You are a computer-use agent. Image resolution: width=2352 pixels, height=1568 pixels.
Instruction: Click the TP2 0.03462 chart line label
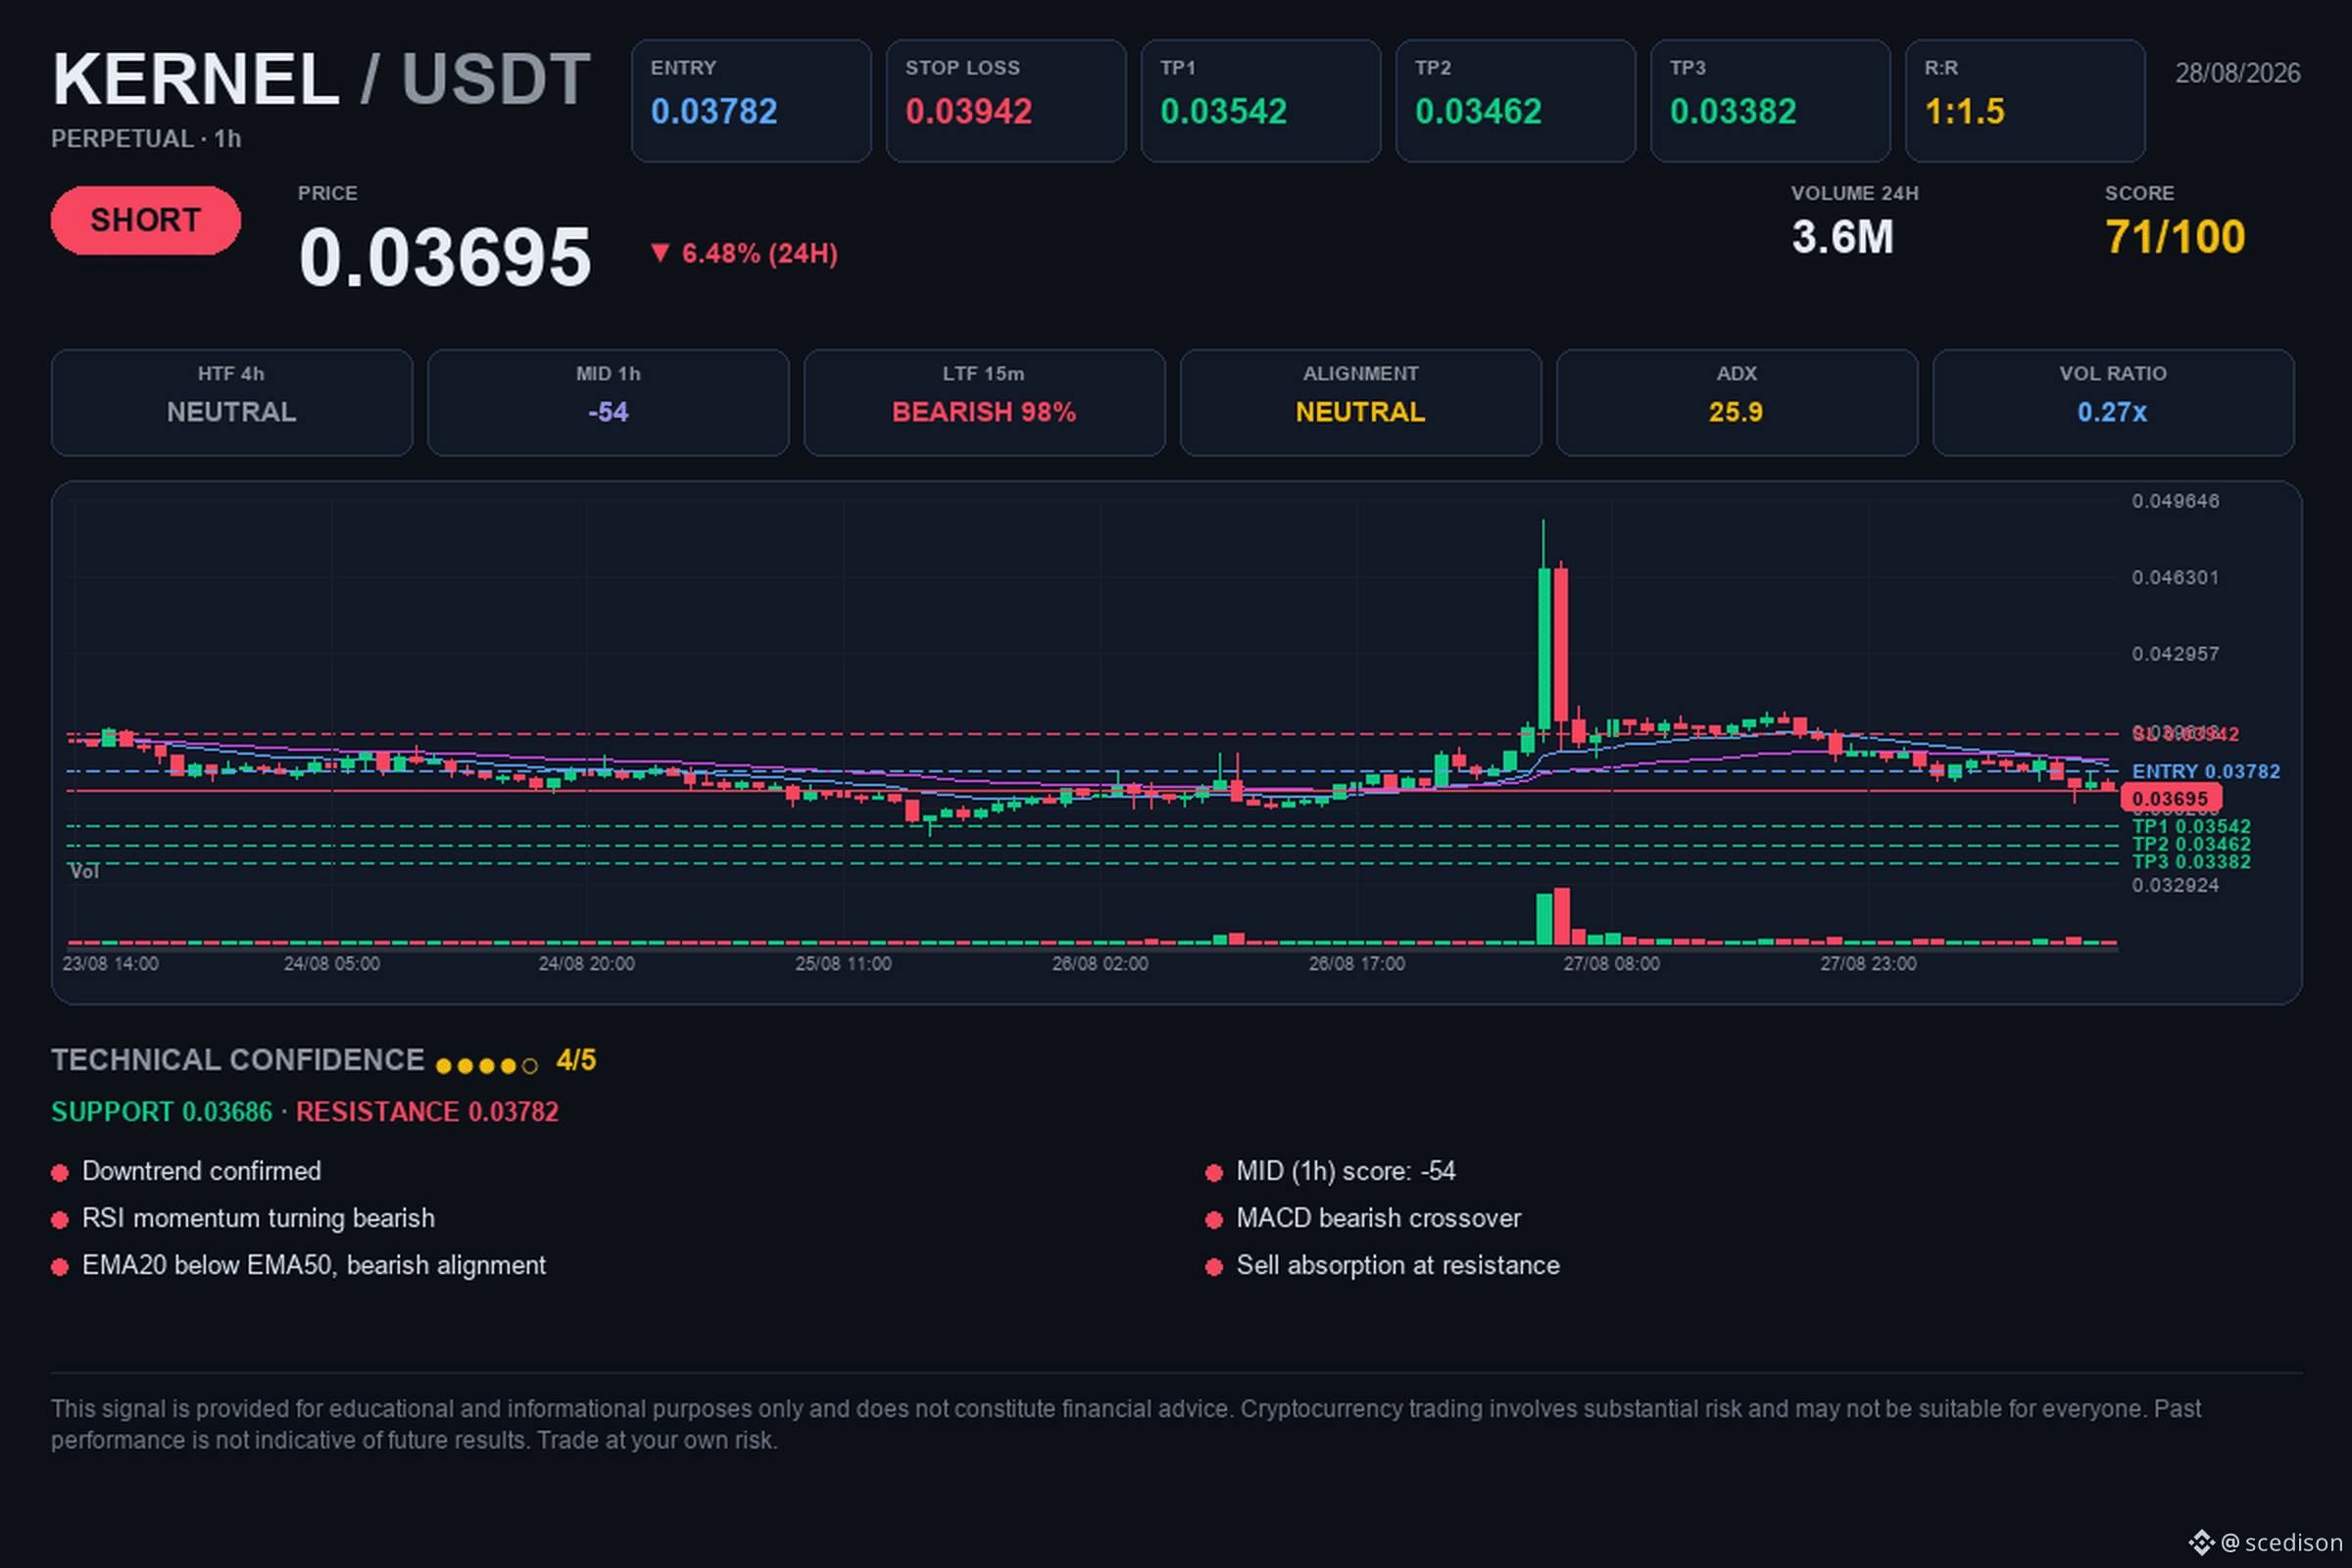coord(2192,844)
